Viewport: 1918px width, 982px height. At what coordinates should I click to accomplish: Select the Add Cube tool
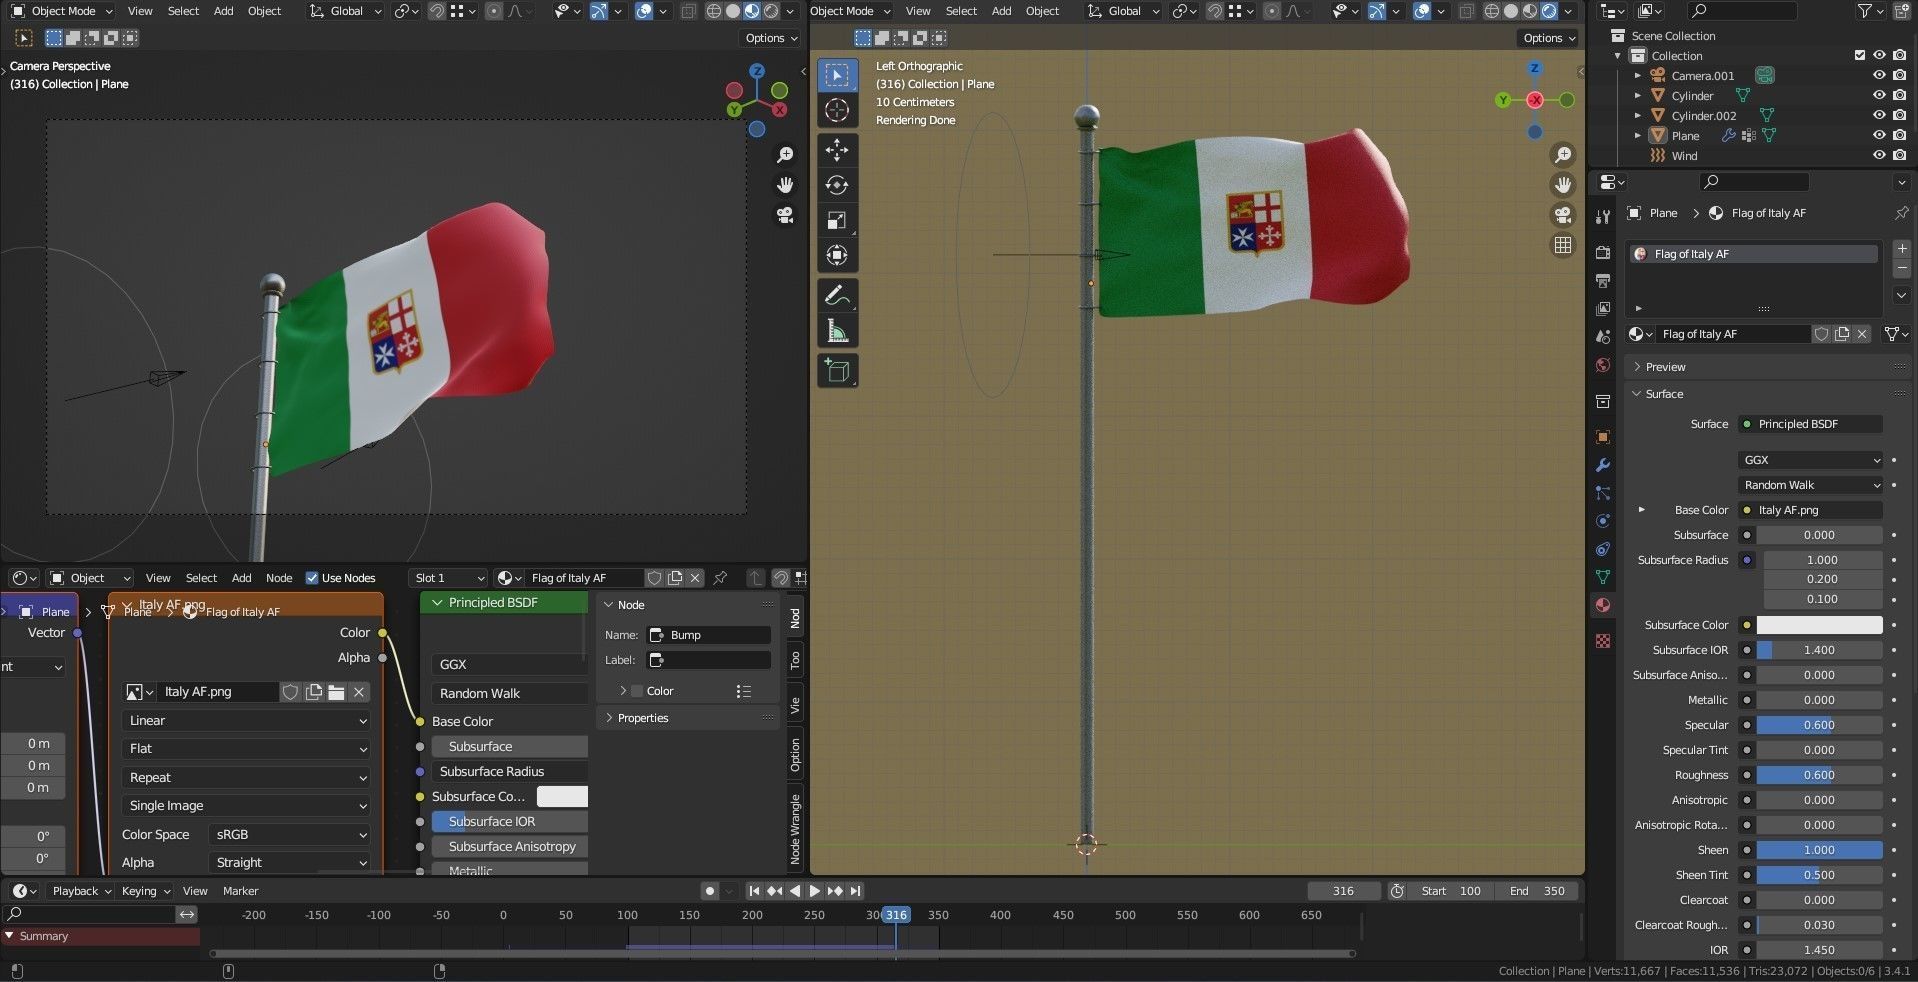point(837,370)
